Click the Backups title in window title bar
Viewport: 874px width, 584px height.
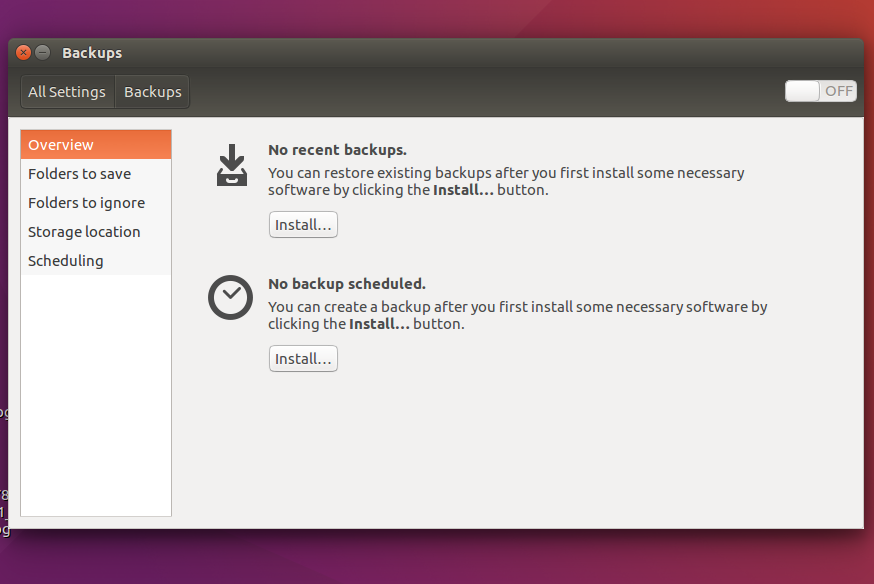tap(92, 53)
